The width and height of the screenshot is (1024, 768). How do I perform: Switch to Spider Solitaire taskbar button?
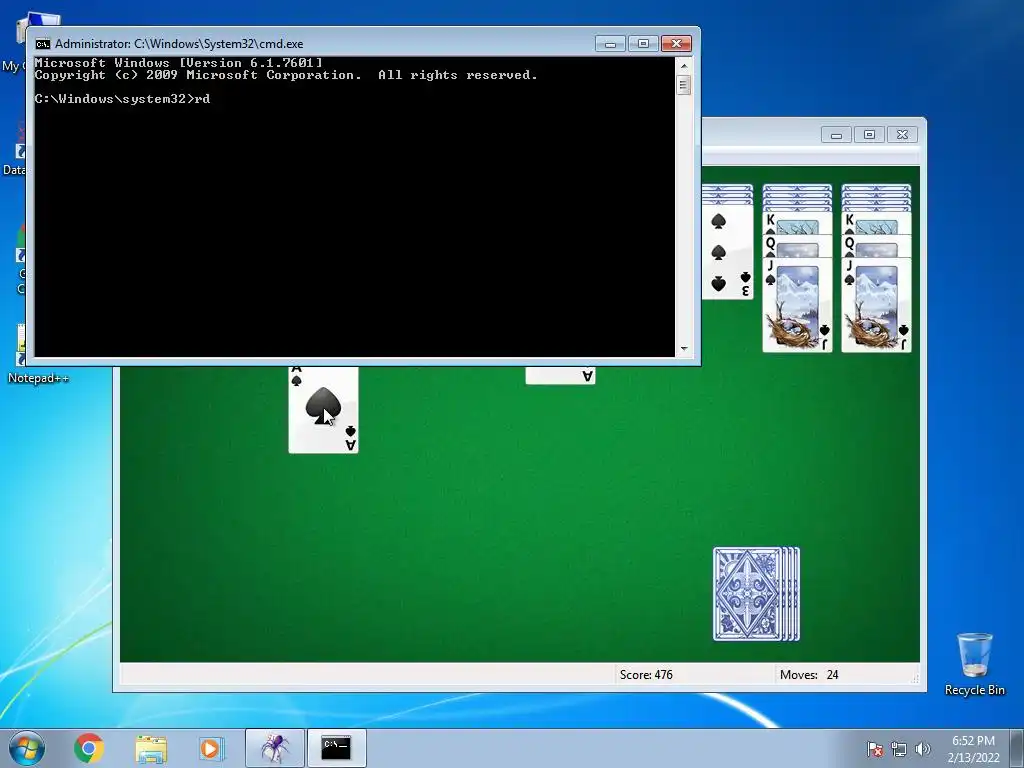coord(274,748)
